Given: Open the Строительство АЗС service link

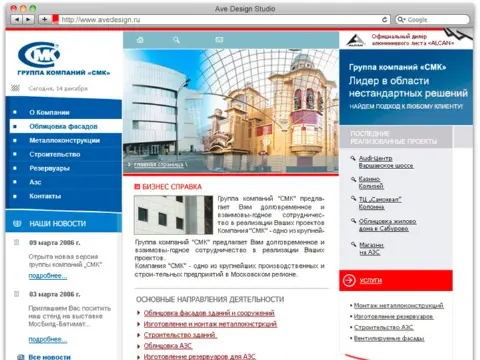Looking at the screenshot, I should coord(384,327).
